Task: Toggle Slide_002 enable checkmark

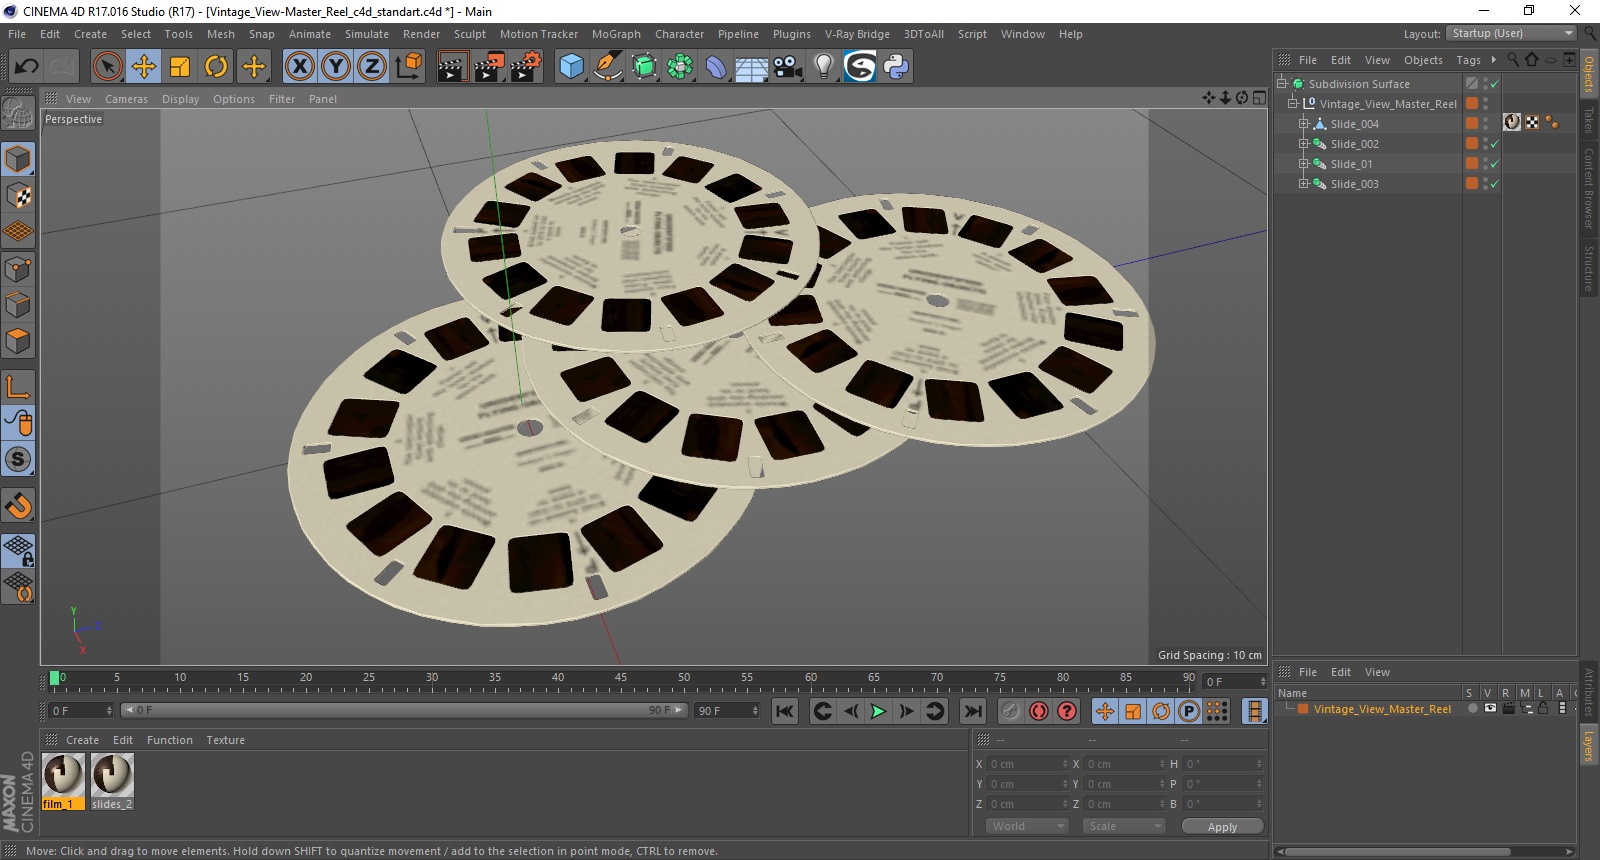Action: click(1495, 144)
